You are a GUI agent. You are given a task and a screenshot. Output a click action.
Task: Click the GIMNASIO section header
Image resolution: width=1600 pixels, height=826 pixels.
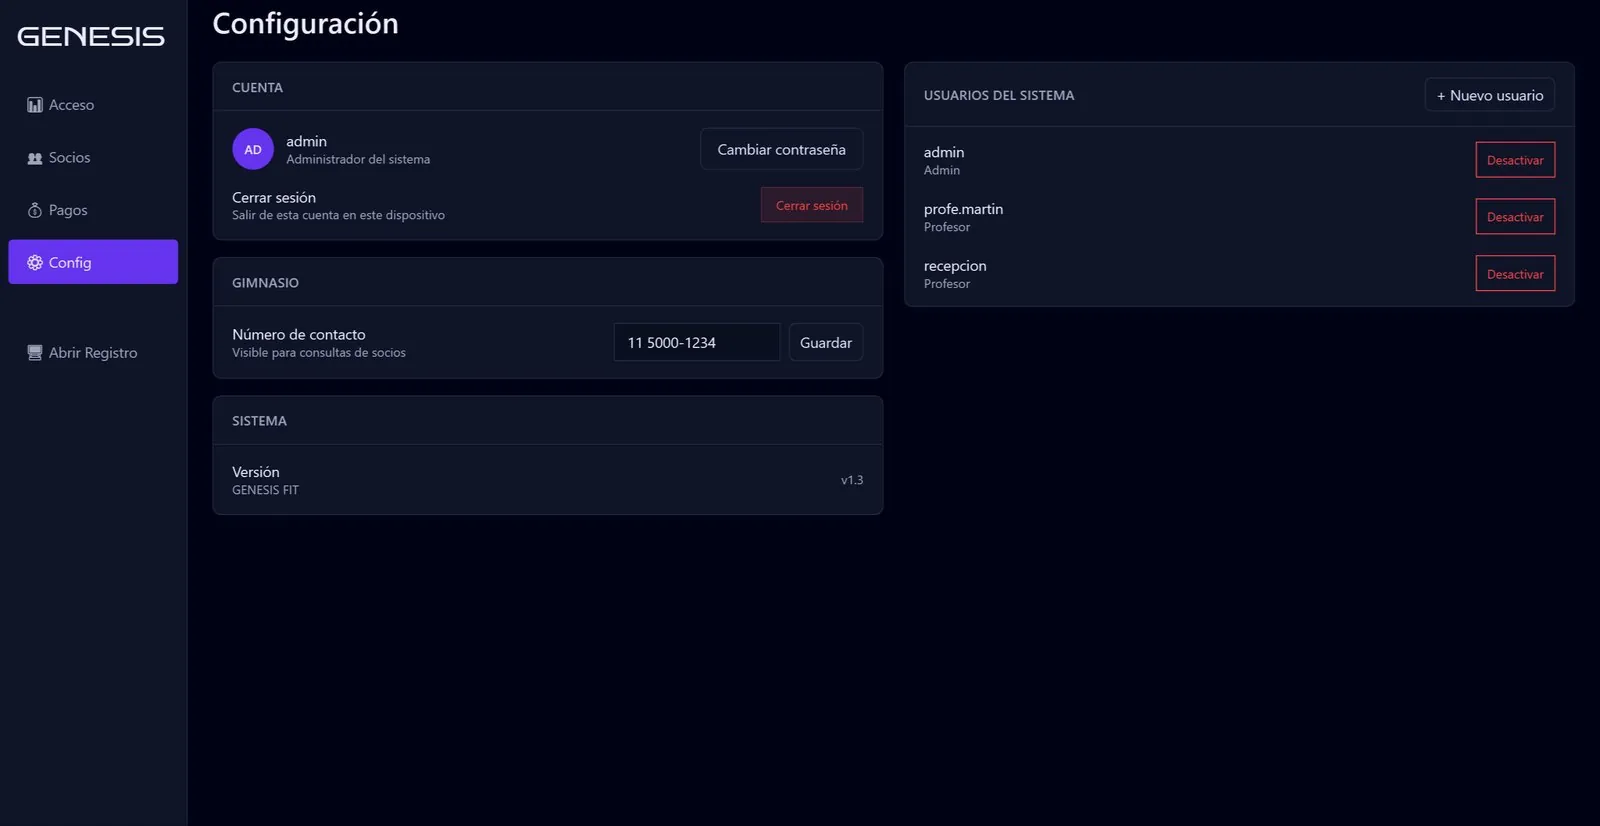coord(265,283)
